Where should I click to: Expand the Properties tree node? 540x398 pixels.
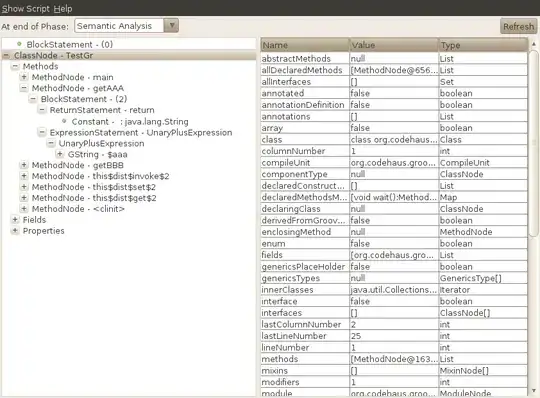click(15, 230)
